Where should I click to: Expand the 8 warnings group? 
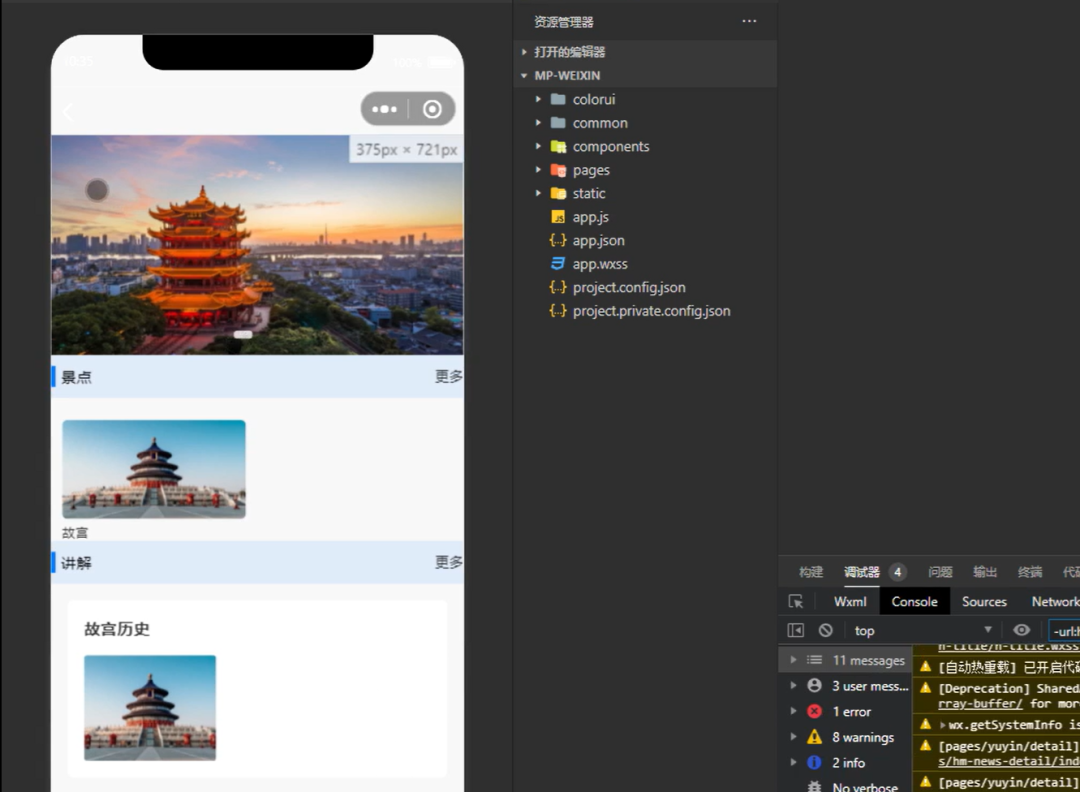[793, 737]
